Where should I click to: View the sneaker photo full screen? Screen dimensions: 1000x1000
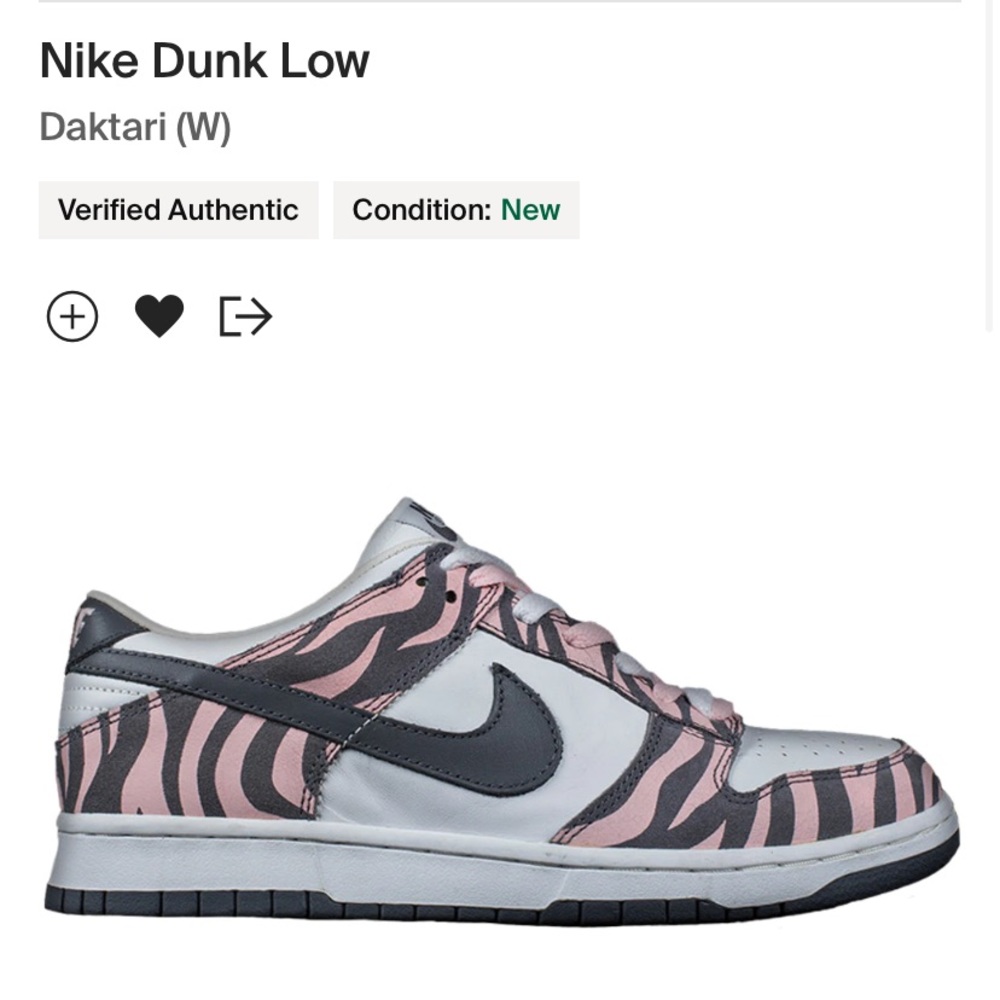[x=500, y=700]
